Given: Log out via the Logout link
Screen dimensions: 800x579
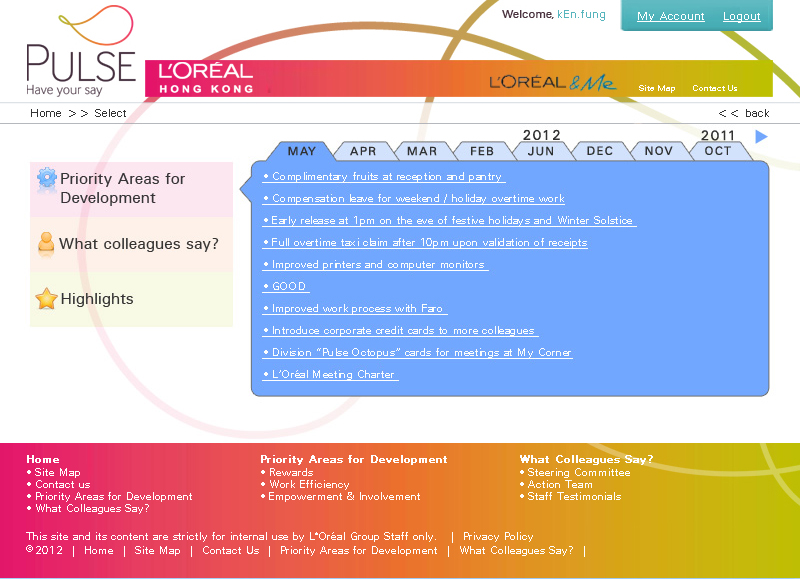Looking at the screenshot, I should pyautogui.click(x=741, y=16).
